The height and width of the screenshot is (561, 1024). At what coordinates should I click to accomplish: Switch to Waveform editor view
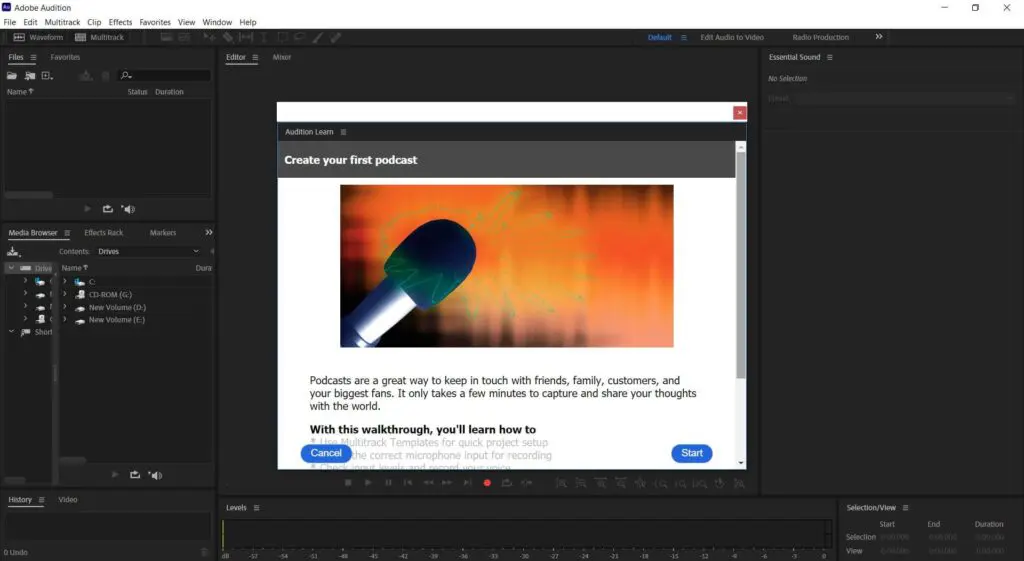38,37
